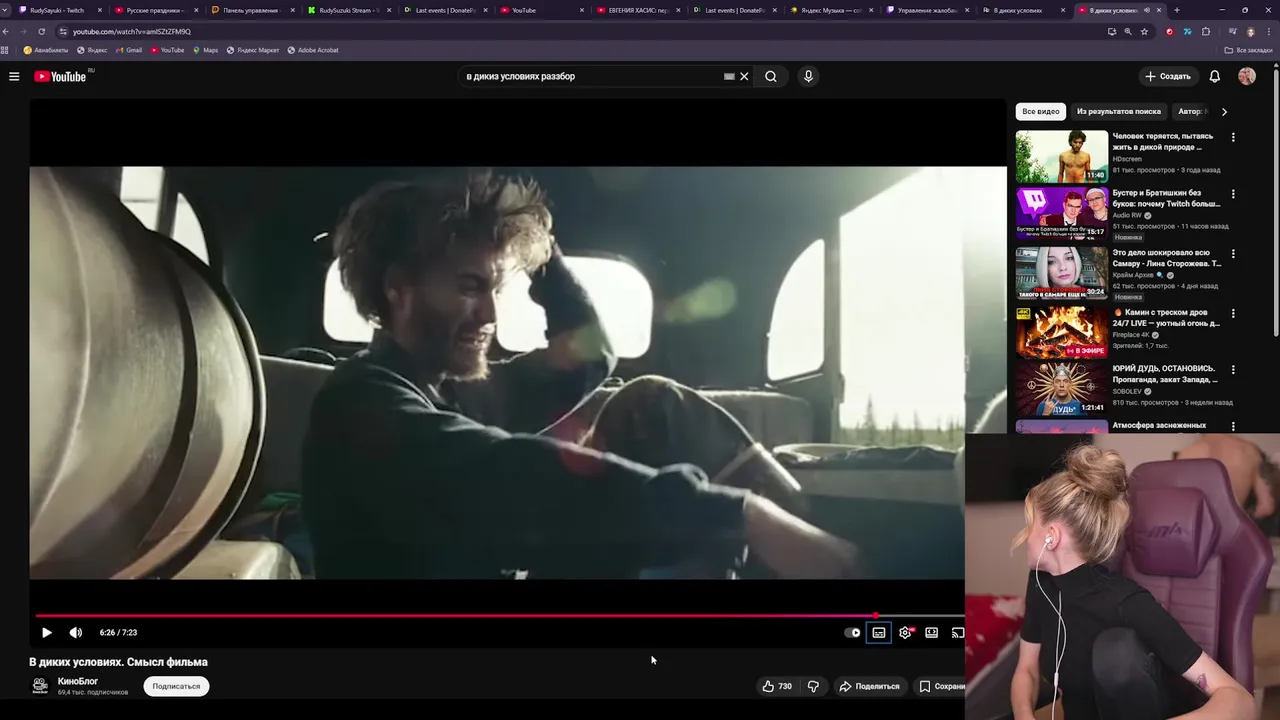Seek using the red video progress bar
Viewport: 1280px width, 720px height.
pyautogui.click(x=498, y=616)
